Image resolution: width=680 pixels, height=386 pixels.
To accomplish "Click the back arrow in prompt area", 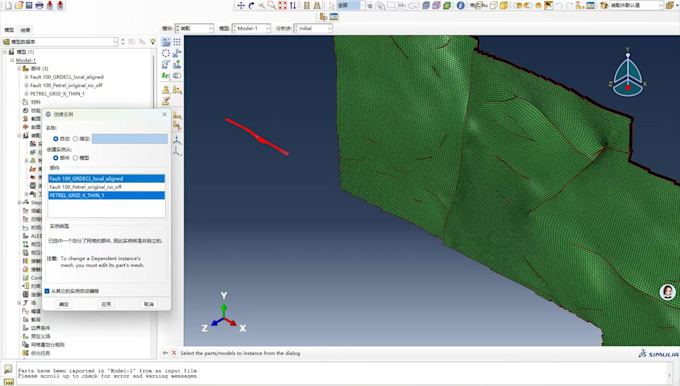I will coord(165,353).
